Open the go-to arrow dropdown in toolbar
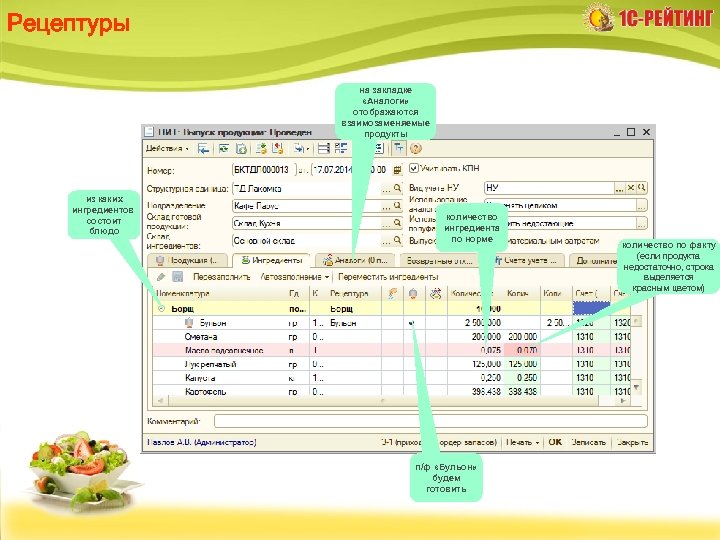The image size is (720, 540). (301, 148)
